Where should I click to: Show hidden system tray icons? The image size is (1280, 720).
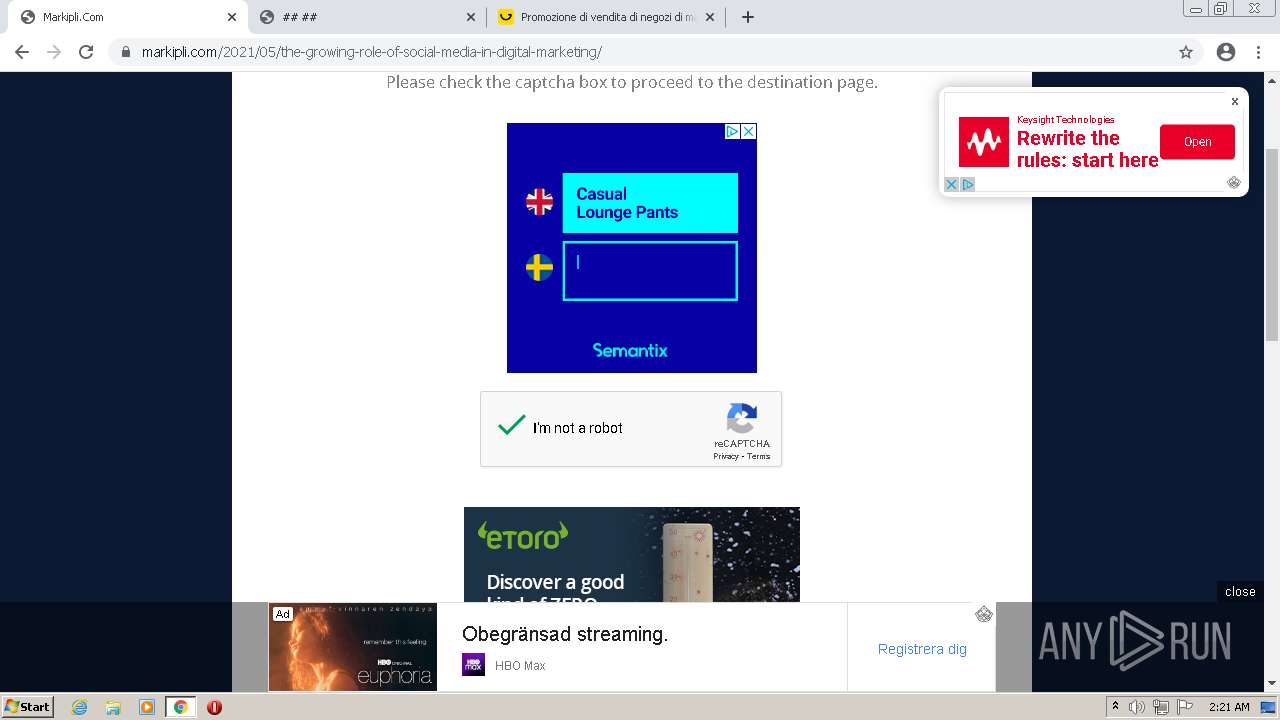click(x=1115, y=707)
